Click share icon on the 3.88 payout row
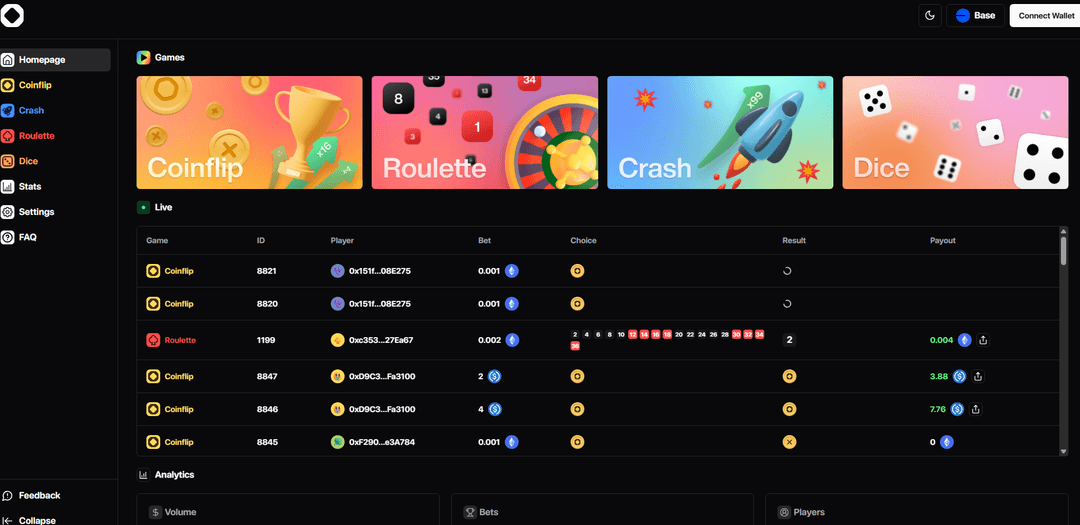1080x525 pixels. pos(978,377)
